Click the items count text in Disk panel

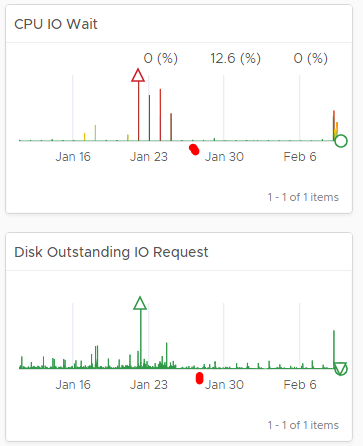pos(303,425)
